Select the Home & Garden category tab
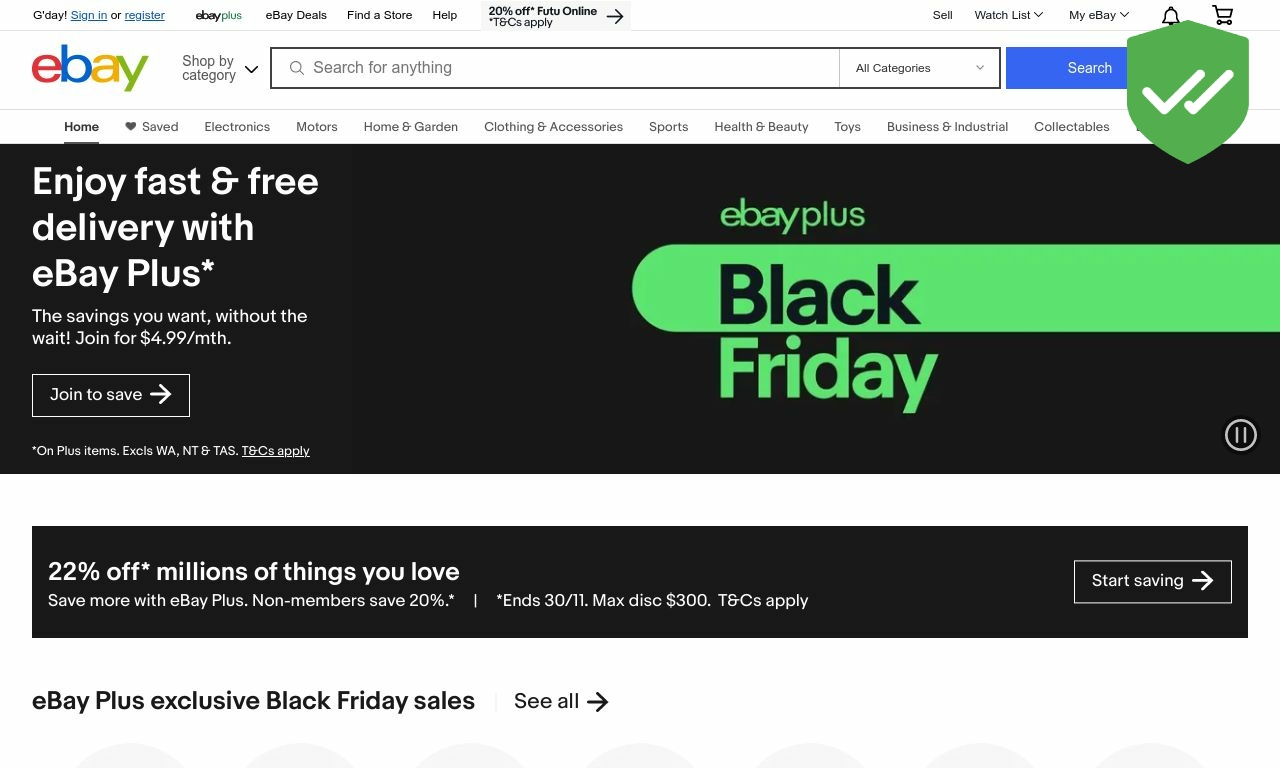This screenshot has height=768, width=1280. [411, 127]
